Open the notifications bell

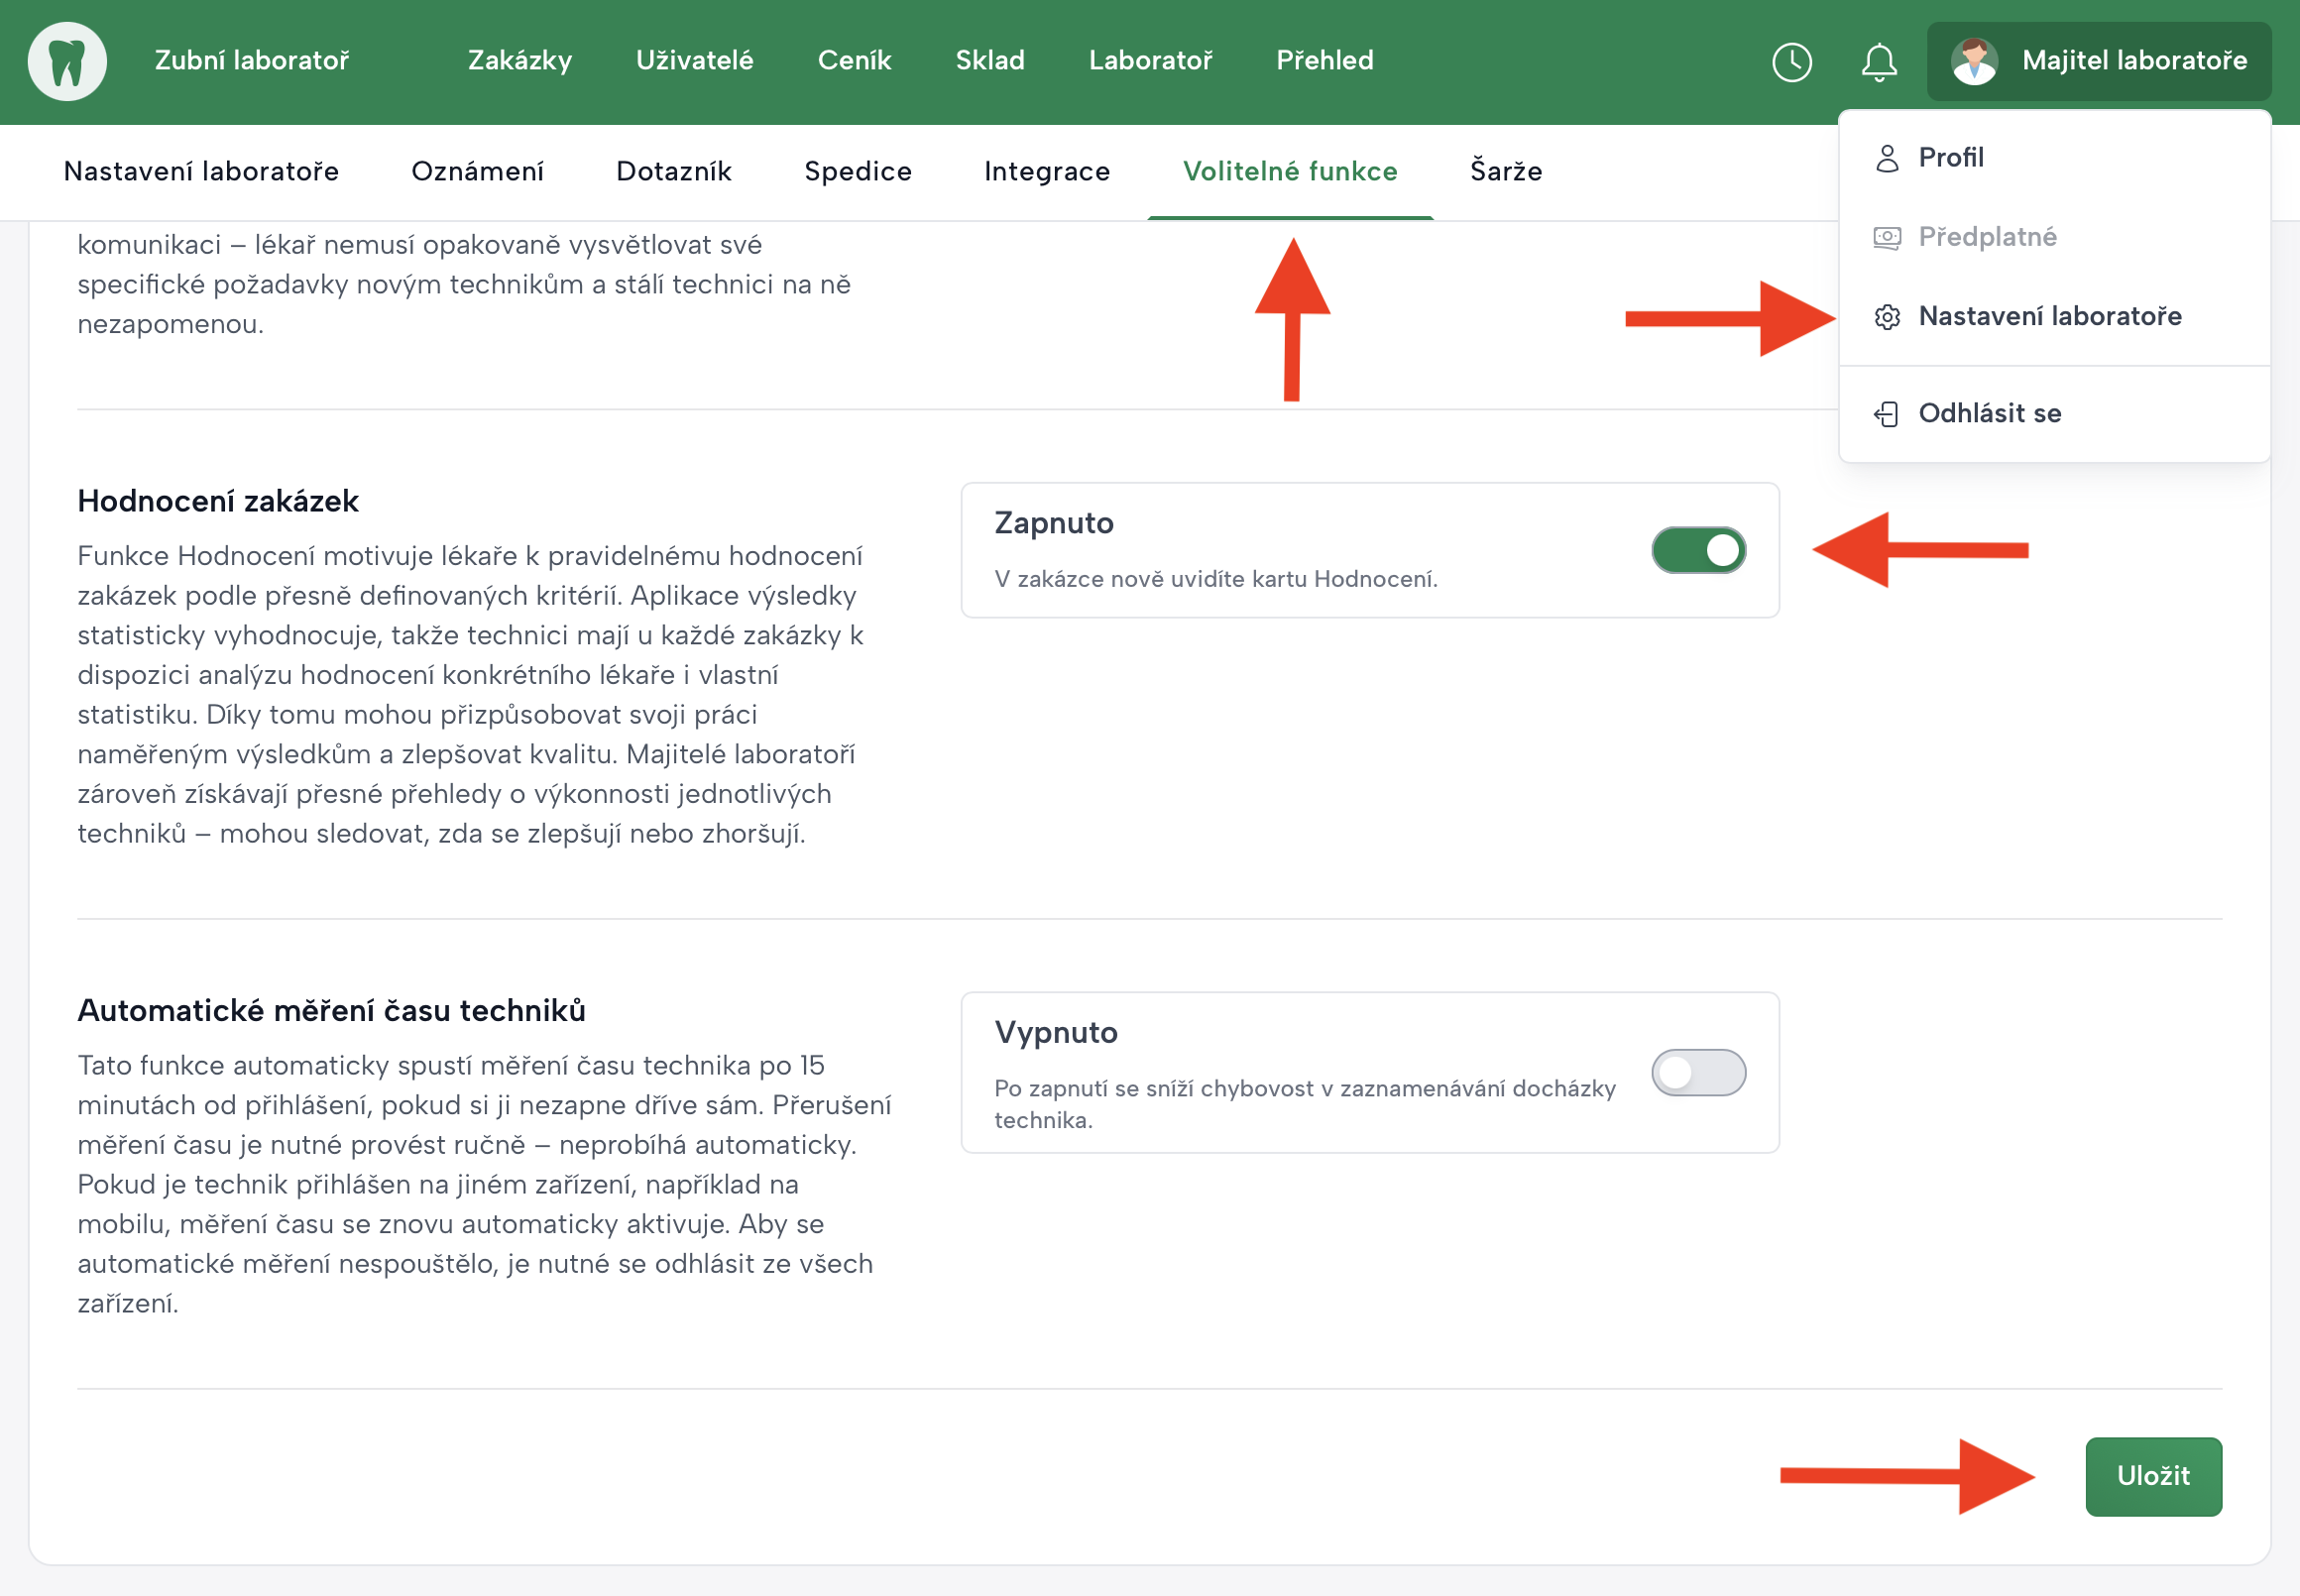(x=1878, y=62)
